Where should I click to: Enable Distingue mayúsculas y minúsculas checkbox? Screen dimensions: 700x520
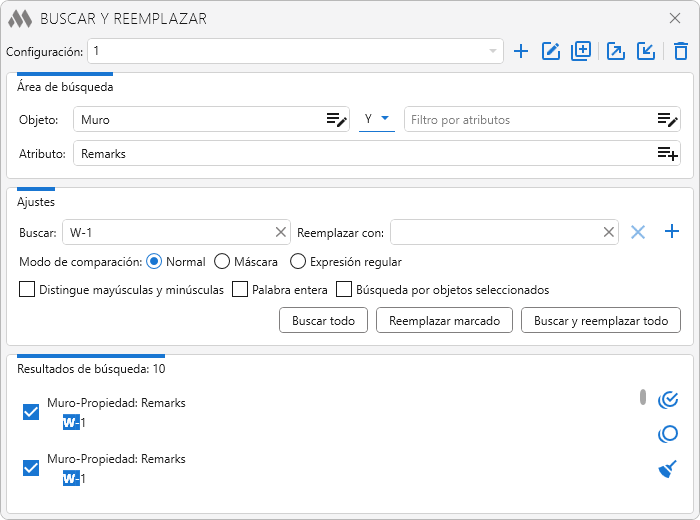(x=27, y=290)
